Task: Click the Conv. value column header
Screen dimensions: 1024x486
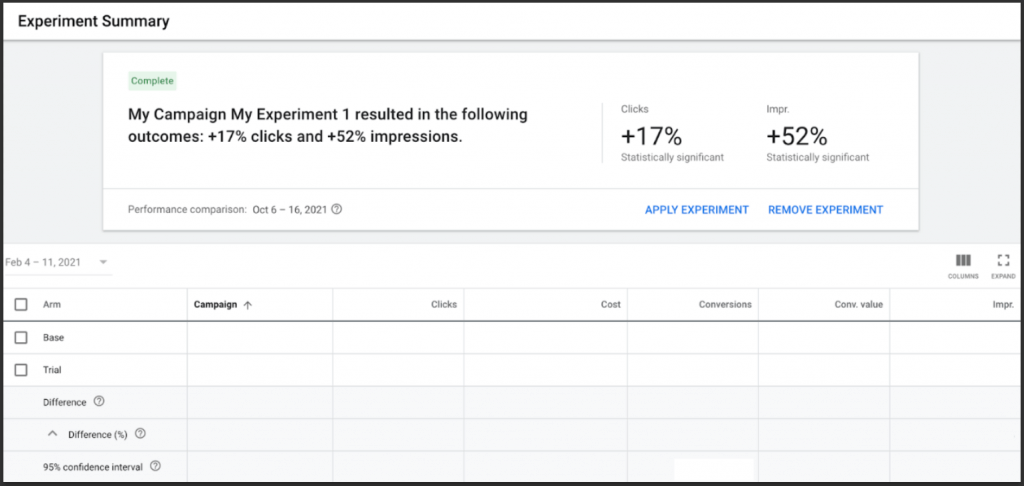Action: 859,304
